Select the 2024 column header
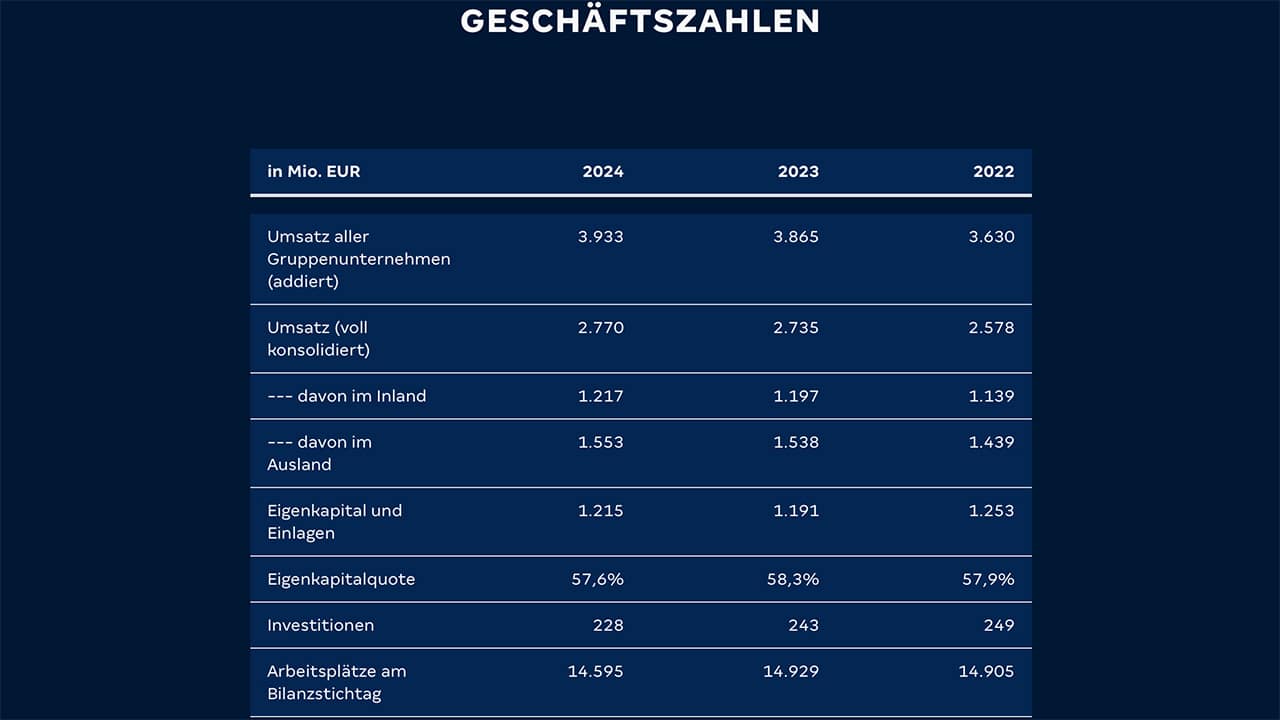 pyautogui.click(x=603, y=171)
